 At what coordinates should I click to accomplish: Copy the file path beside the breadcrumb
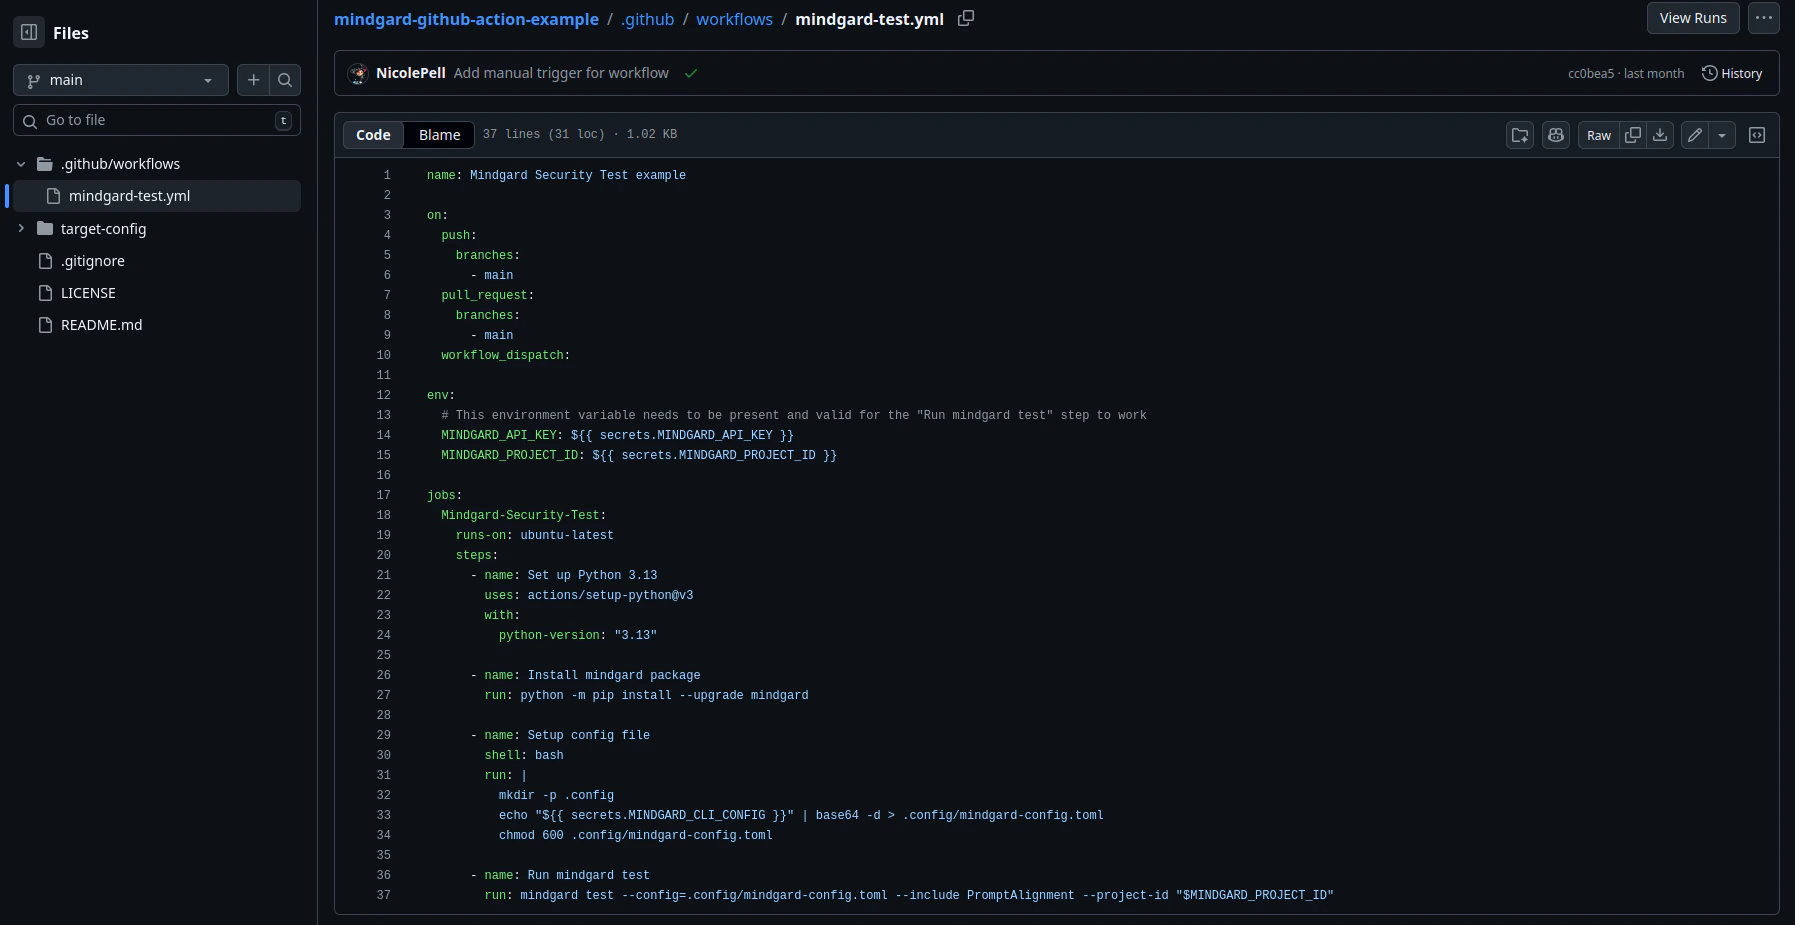point(964,18)
